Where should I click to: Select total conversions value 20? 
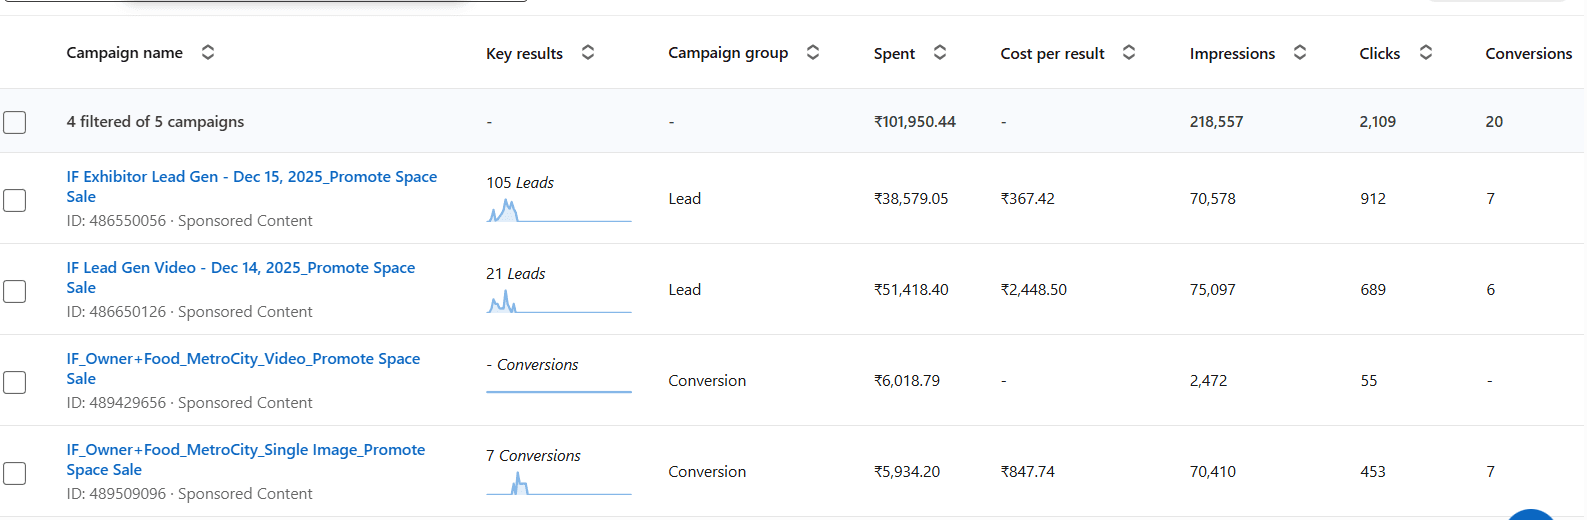point(1494,122)
